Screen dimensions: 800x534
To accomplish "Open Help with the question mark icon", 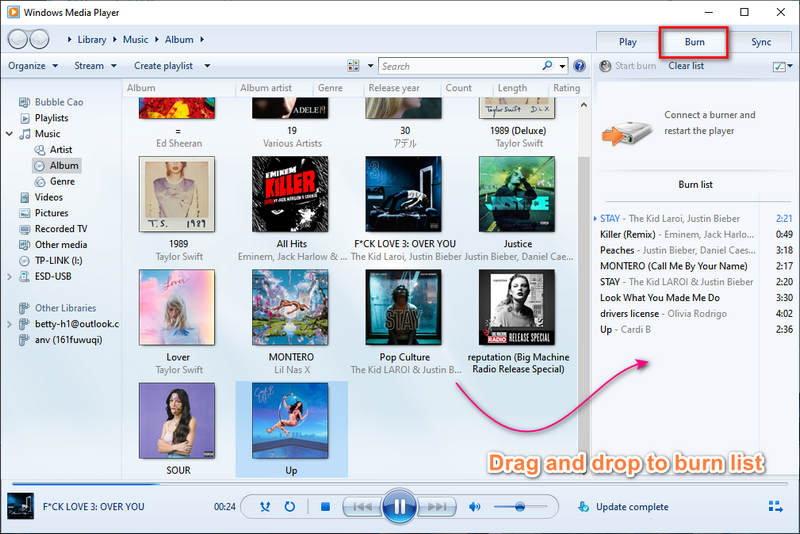I will tap(579, 66).
